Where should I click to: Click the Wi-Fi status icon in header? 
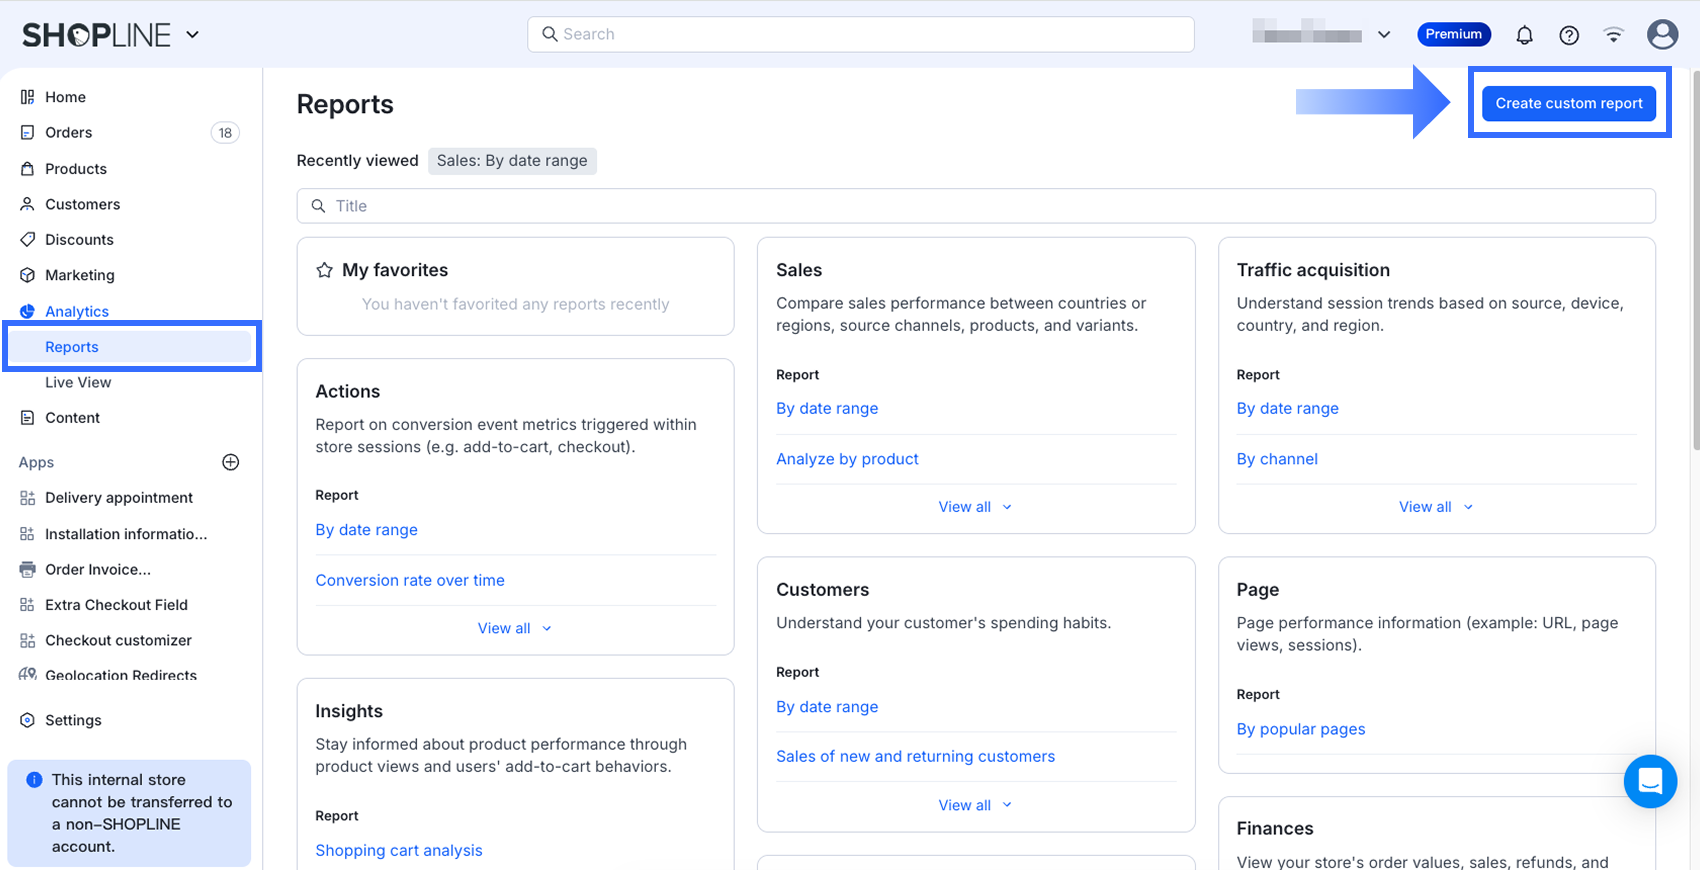pos(1613,35)
